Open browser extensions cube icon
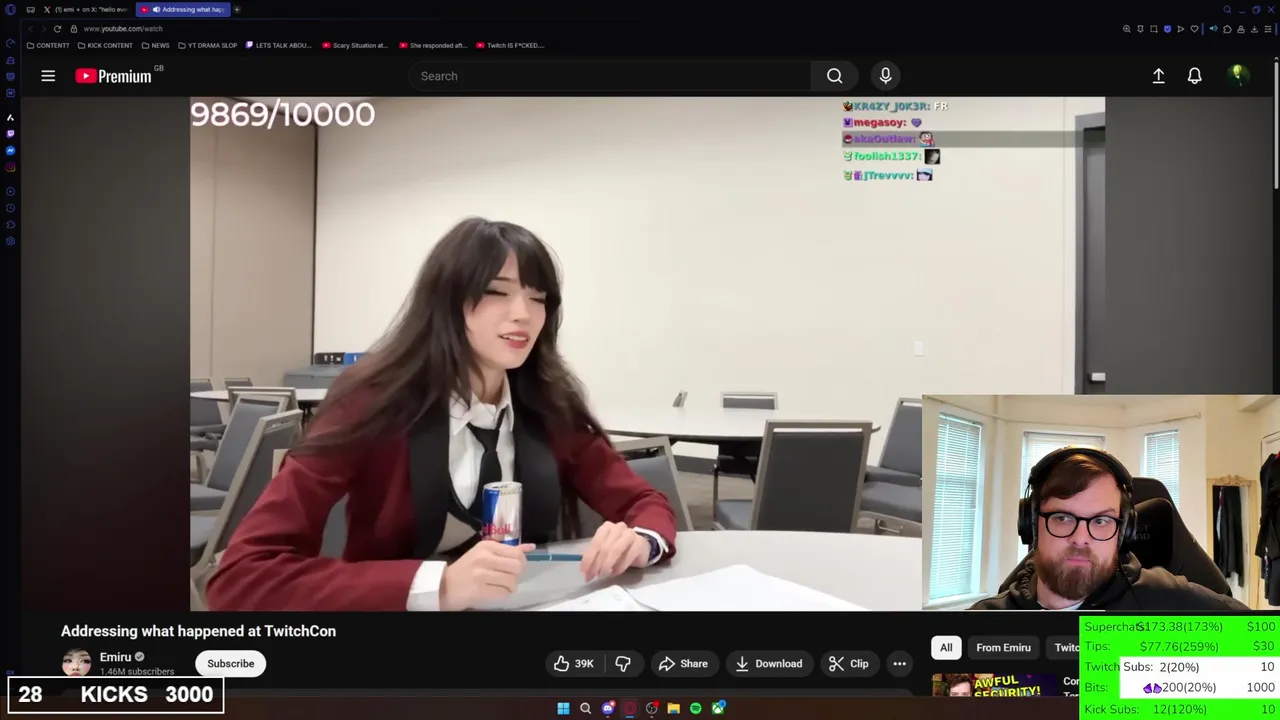The height and width of the screenshot is (720, 1280). coord(1227,29)
